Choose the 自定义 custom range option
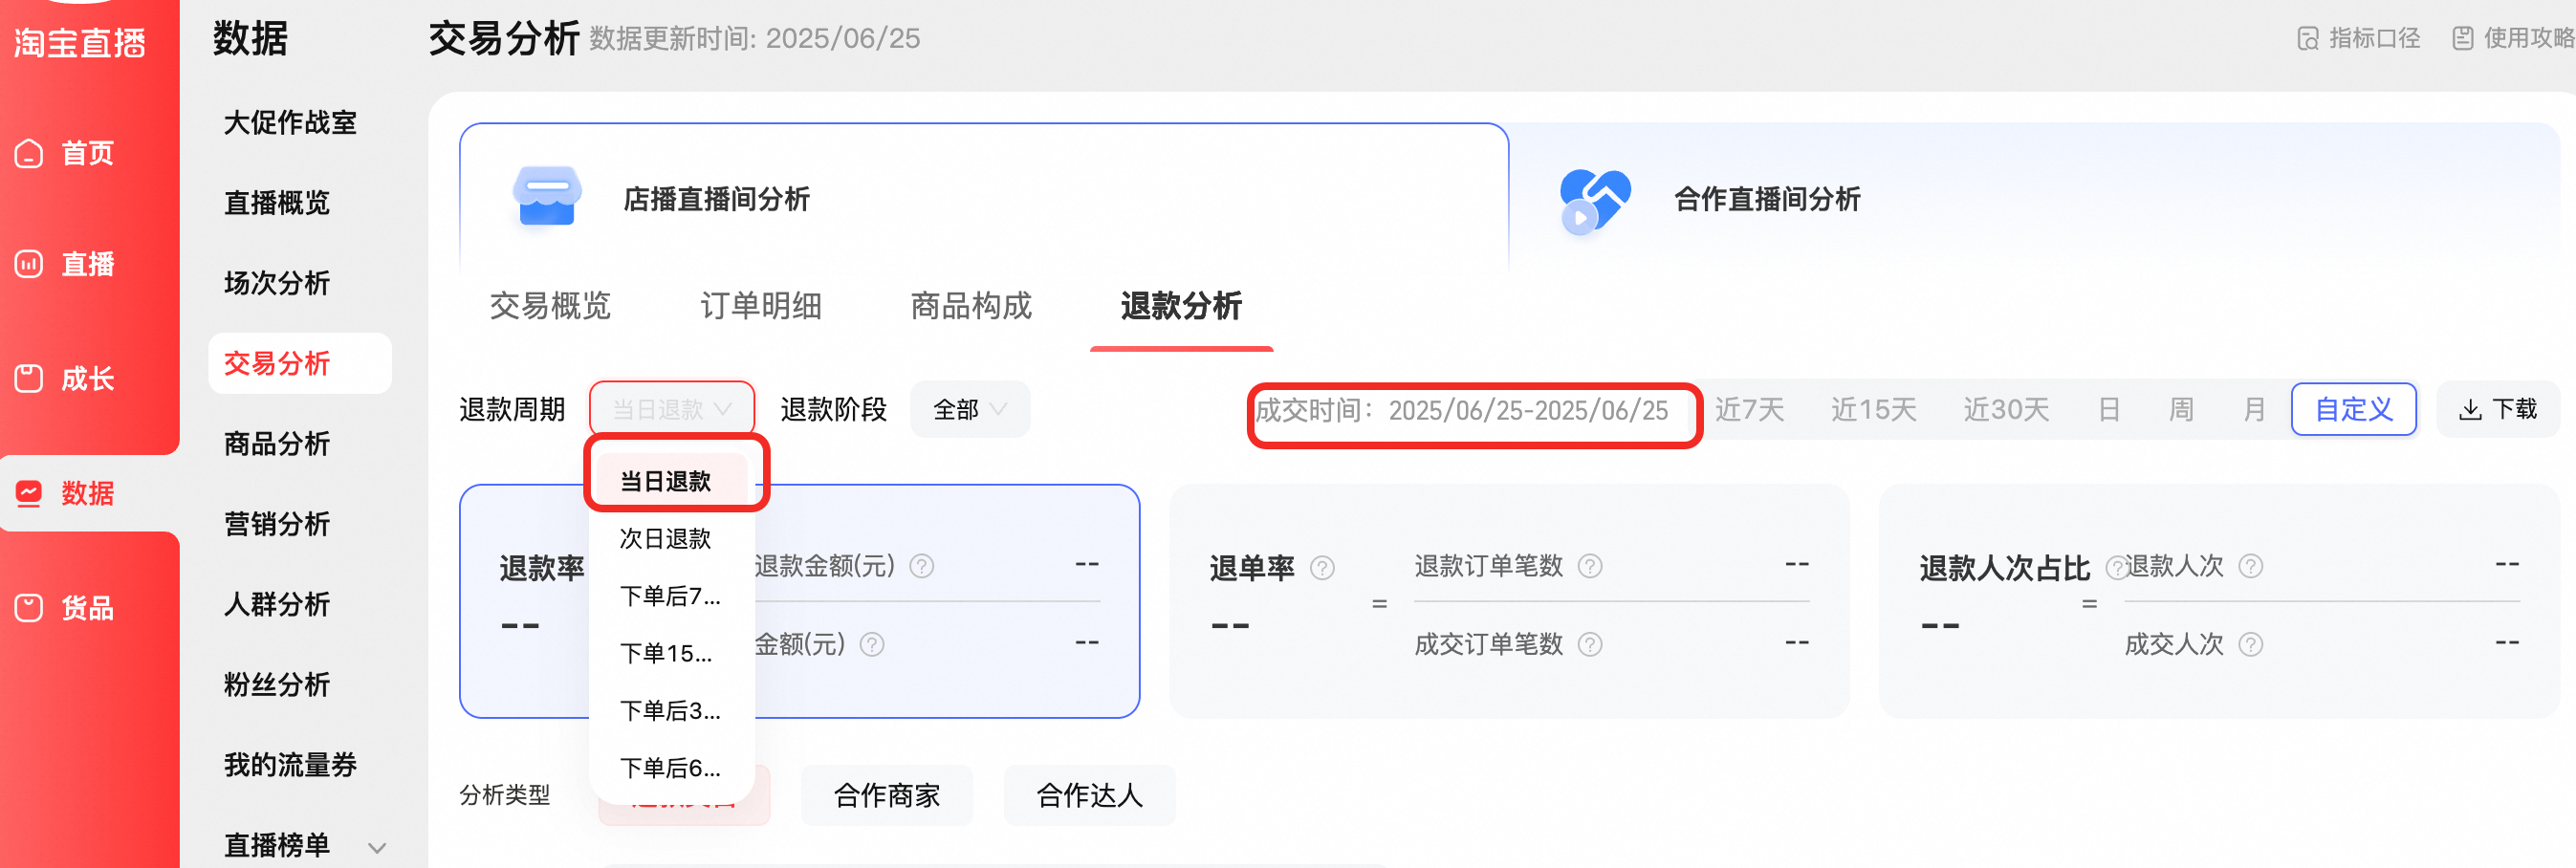The width and height of the screenshot is (2576, 868). pos(2354,409)
